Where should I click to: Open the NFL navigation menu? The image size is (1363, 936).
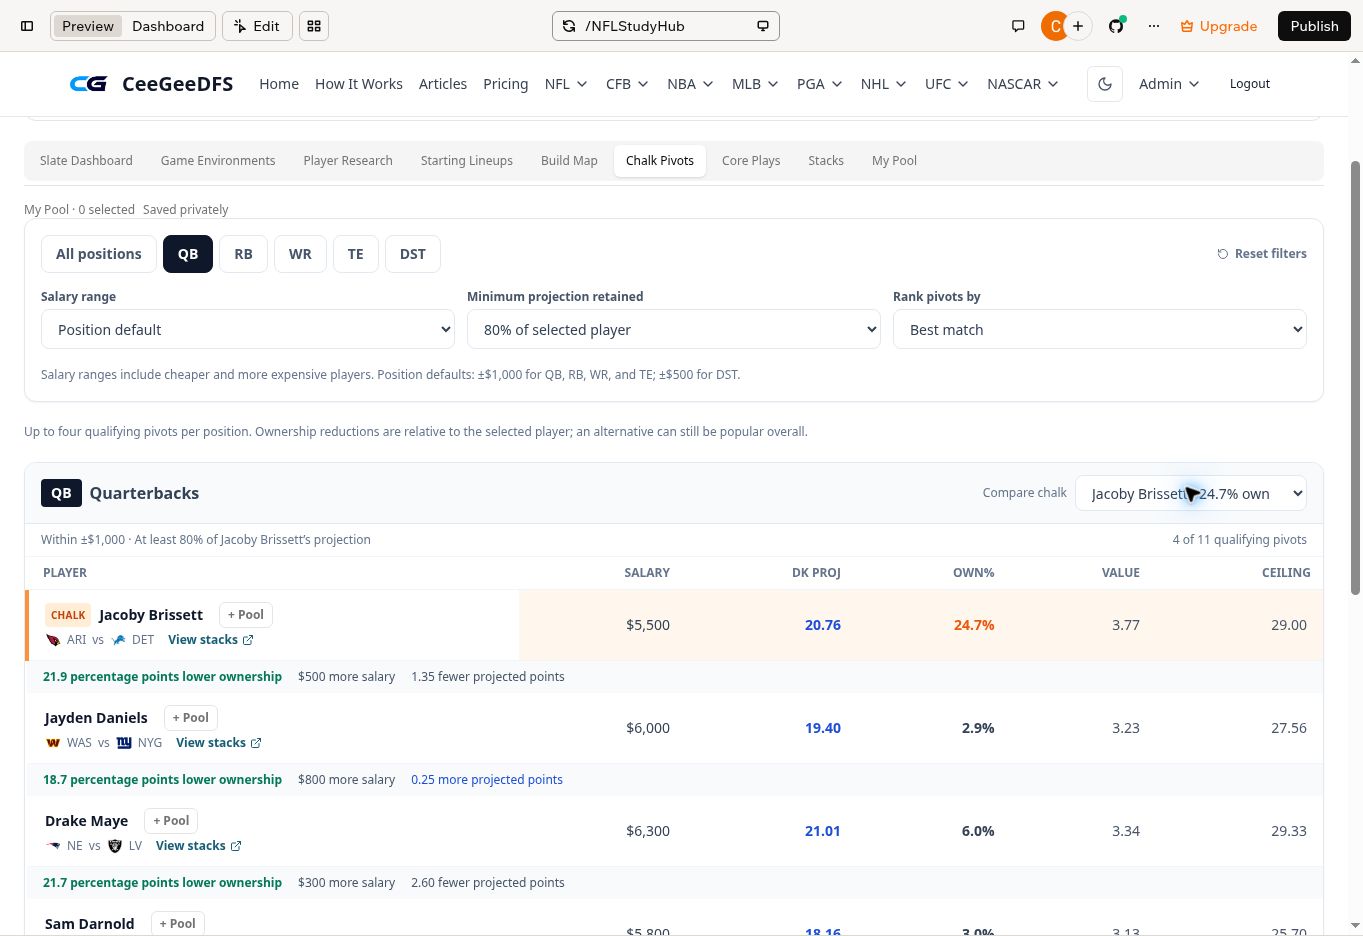[566, 84]
